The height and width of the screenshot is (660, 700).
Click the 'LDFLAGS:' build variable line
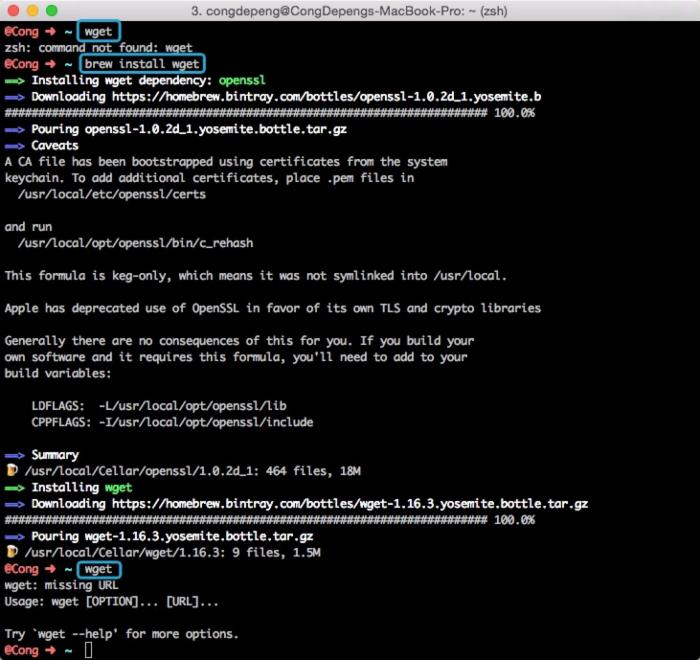coord(159,406)
